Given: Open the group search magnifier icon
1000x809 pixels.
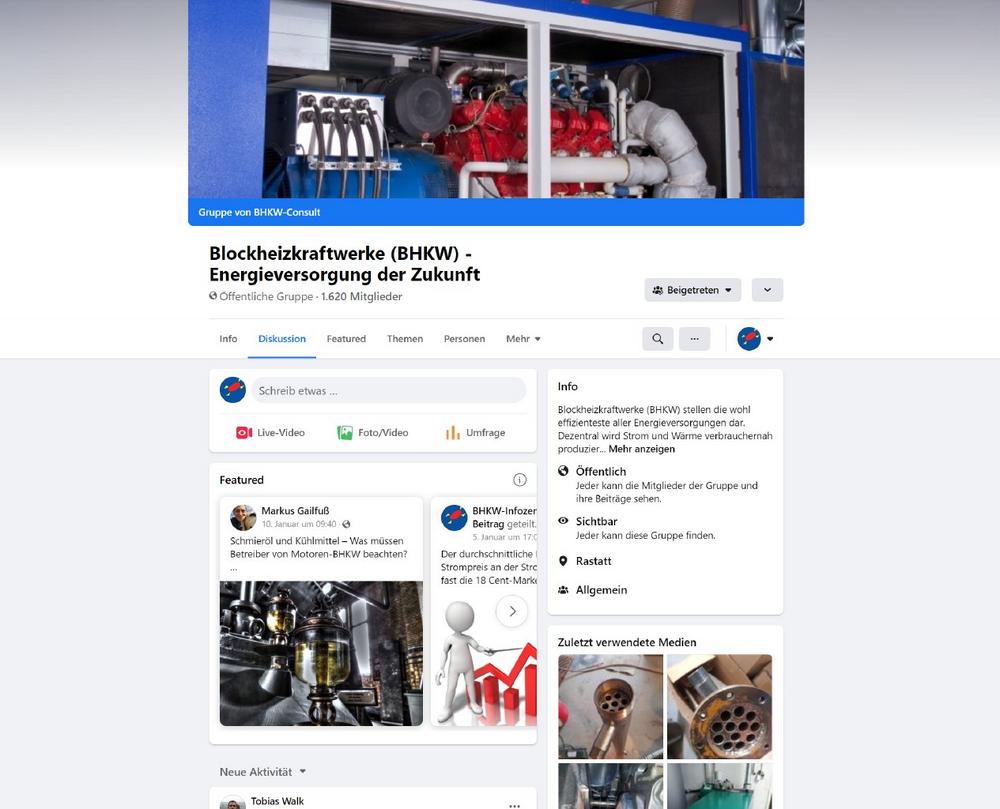Looking at the screenshot, I should pyautogui.click(x=658, y=339).
